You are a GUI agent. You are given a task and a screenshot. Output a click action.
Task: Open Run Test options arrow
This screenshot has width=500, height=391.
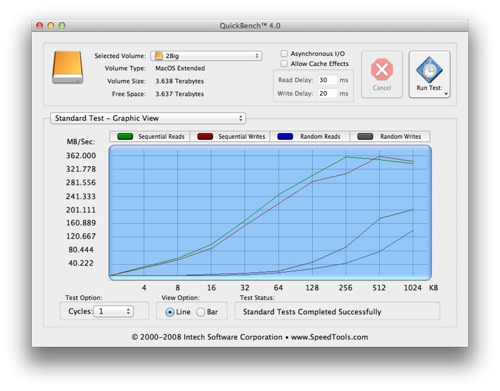pyautogui.click(x=446, y=94)
